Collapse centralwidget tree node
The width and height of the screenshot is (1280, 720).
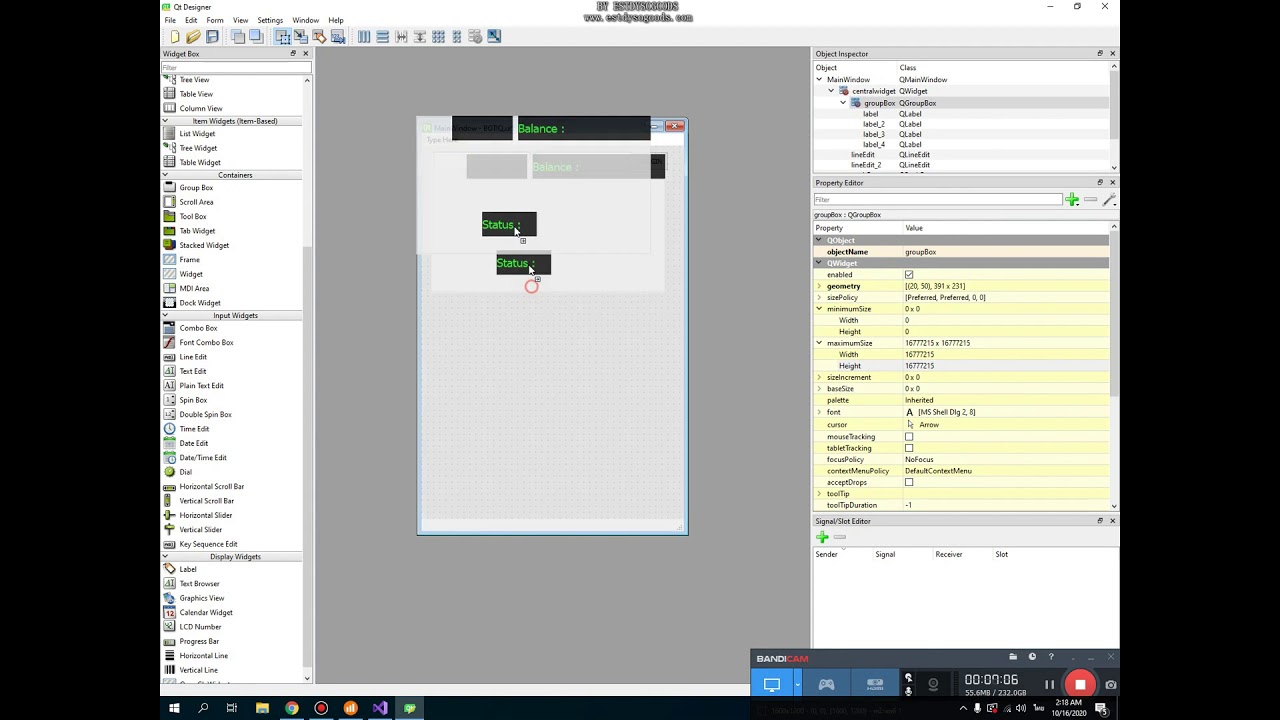coord(831,91)
